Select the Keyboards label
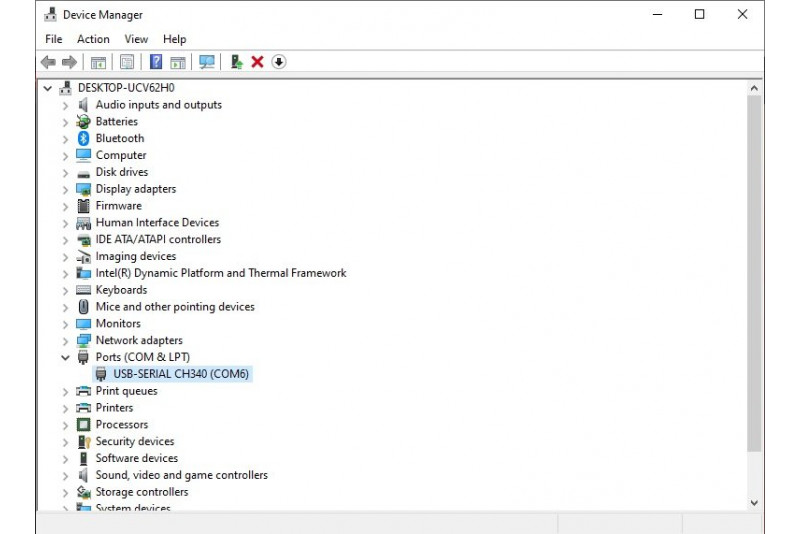Screen dimensions: 800x534 121,290
